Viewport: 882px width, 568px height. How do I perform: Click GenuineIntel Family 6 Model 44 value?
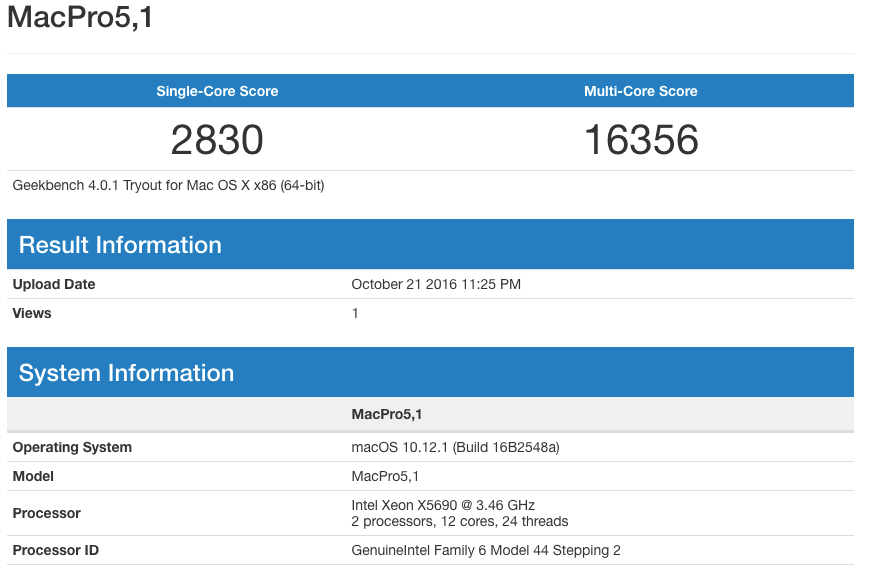[x=485, y=550]
